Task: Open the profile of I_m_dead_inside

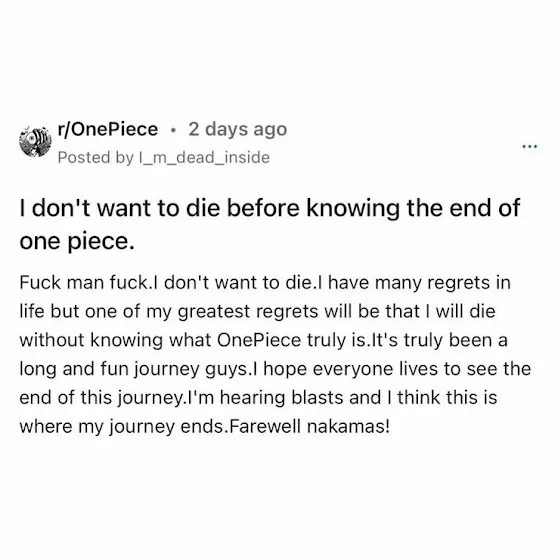Action: (x=204, y=158)
